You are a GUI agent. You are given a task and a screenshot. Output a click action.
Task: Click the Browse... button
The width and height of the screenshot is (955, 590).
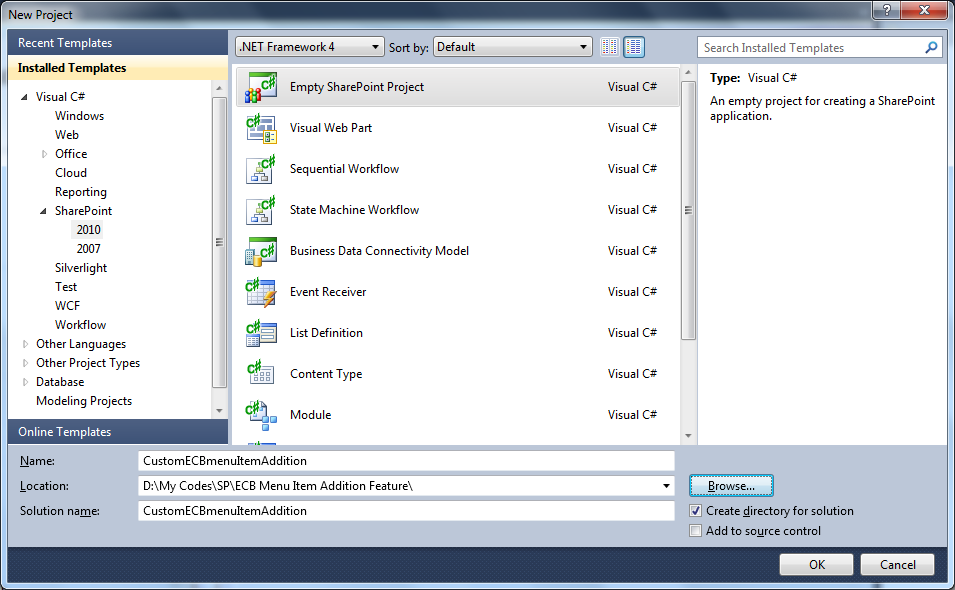[731, 486]
